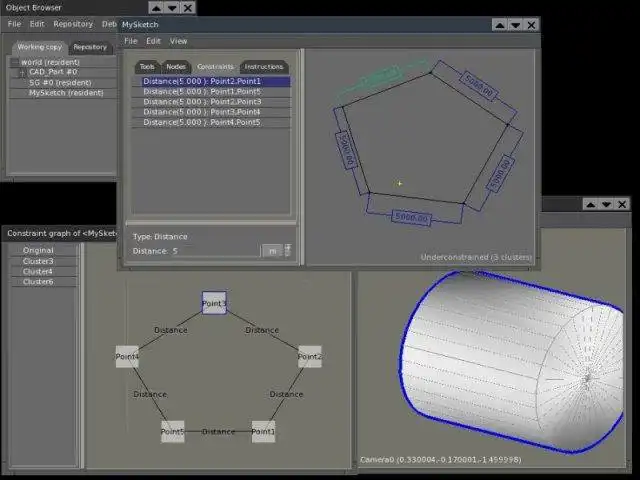Screen dimensions: 640x480
Task: Click the Point4 node in constraint graph
Action: point(127,356)
